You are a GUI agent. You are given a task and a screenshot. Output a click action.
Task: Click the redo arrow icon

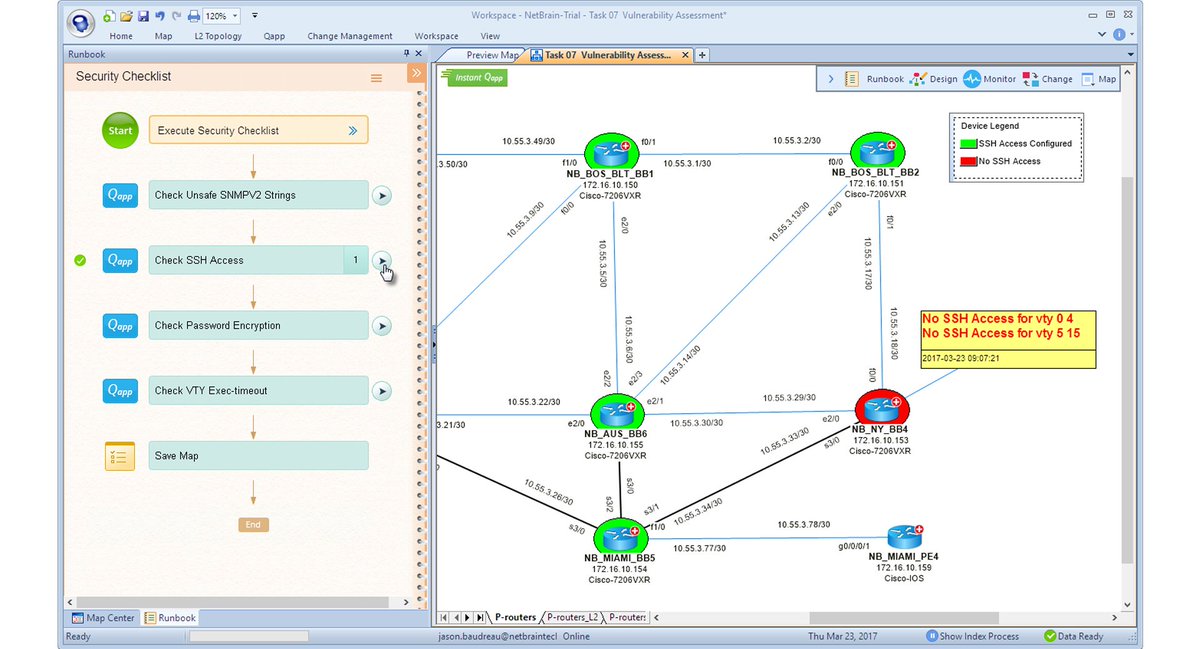(177, 16)
